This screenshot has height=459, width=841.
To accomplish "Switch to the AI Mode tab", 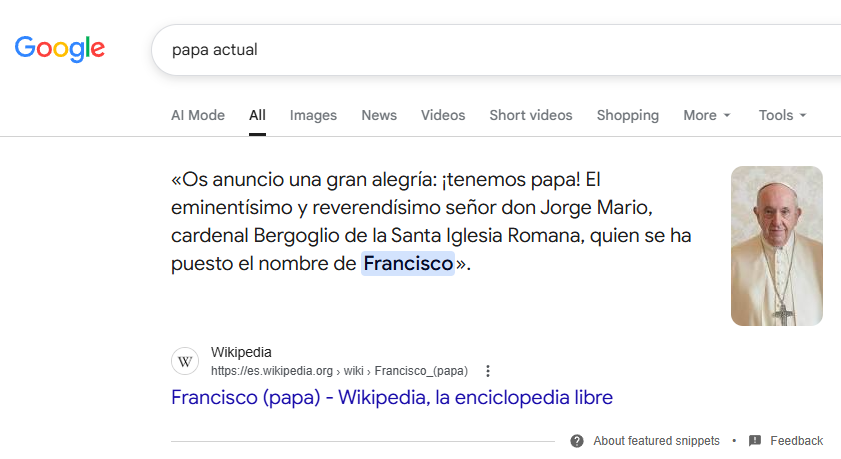I will [198, 115].
